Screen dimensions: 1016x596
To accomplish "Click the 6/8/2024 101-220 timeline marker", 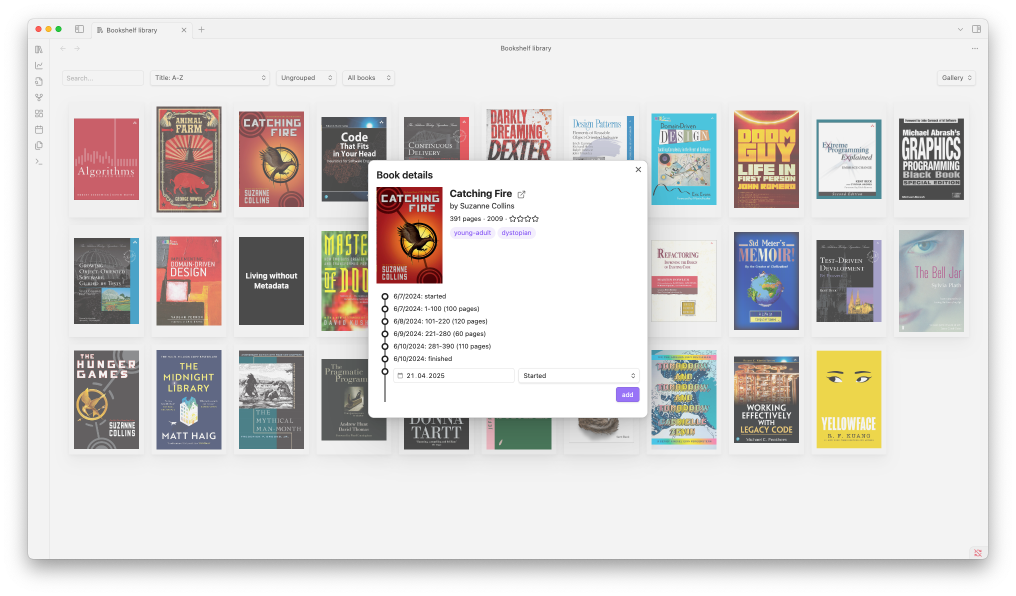I will tap(385, 321).
